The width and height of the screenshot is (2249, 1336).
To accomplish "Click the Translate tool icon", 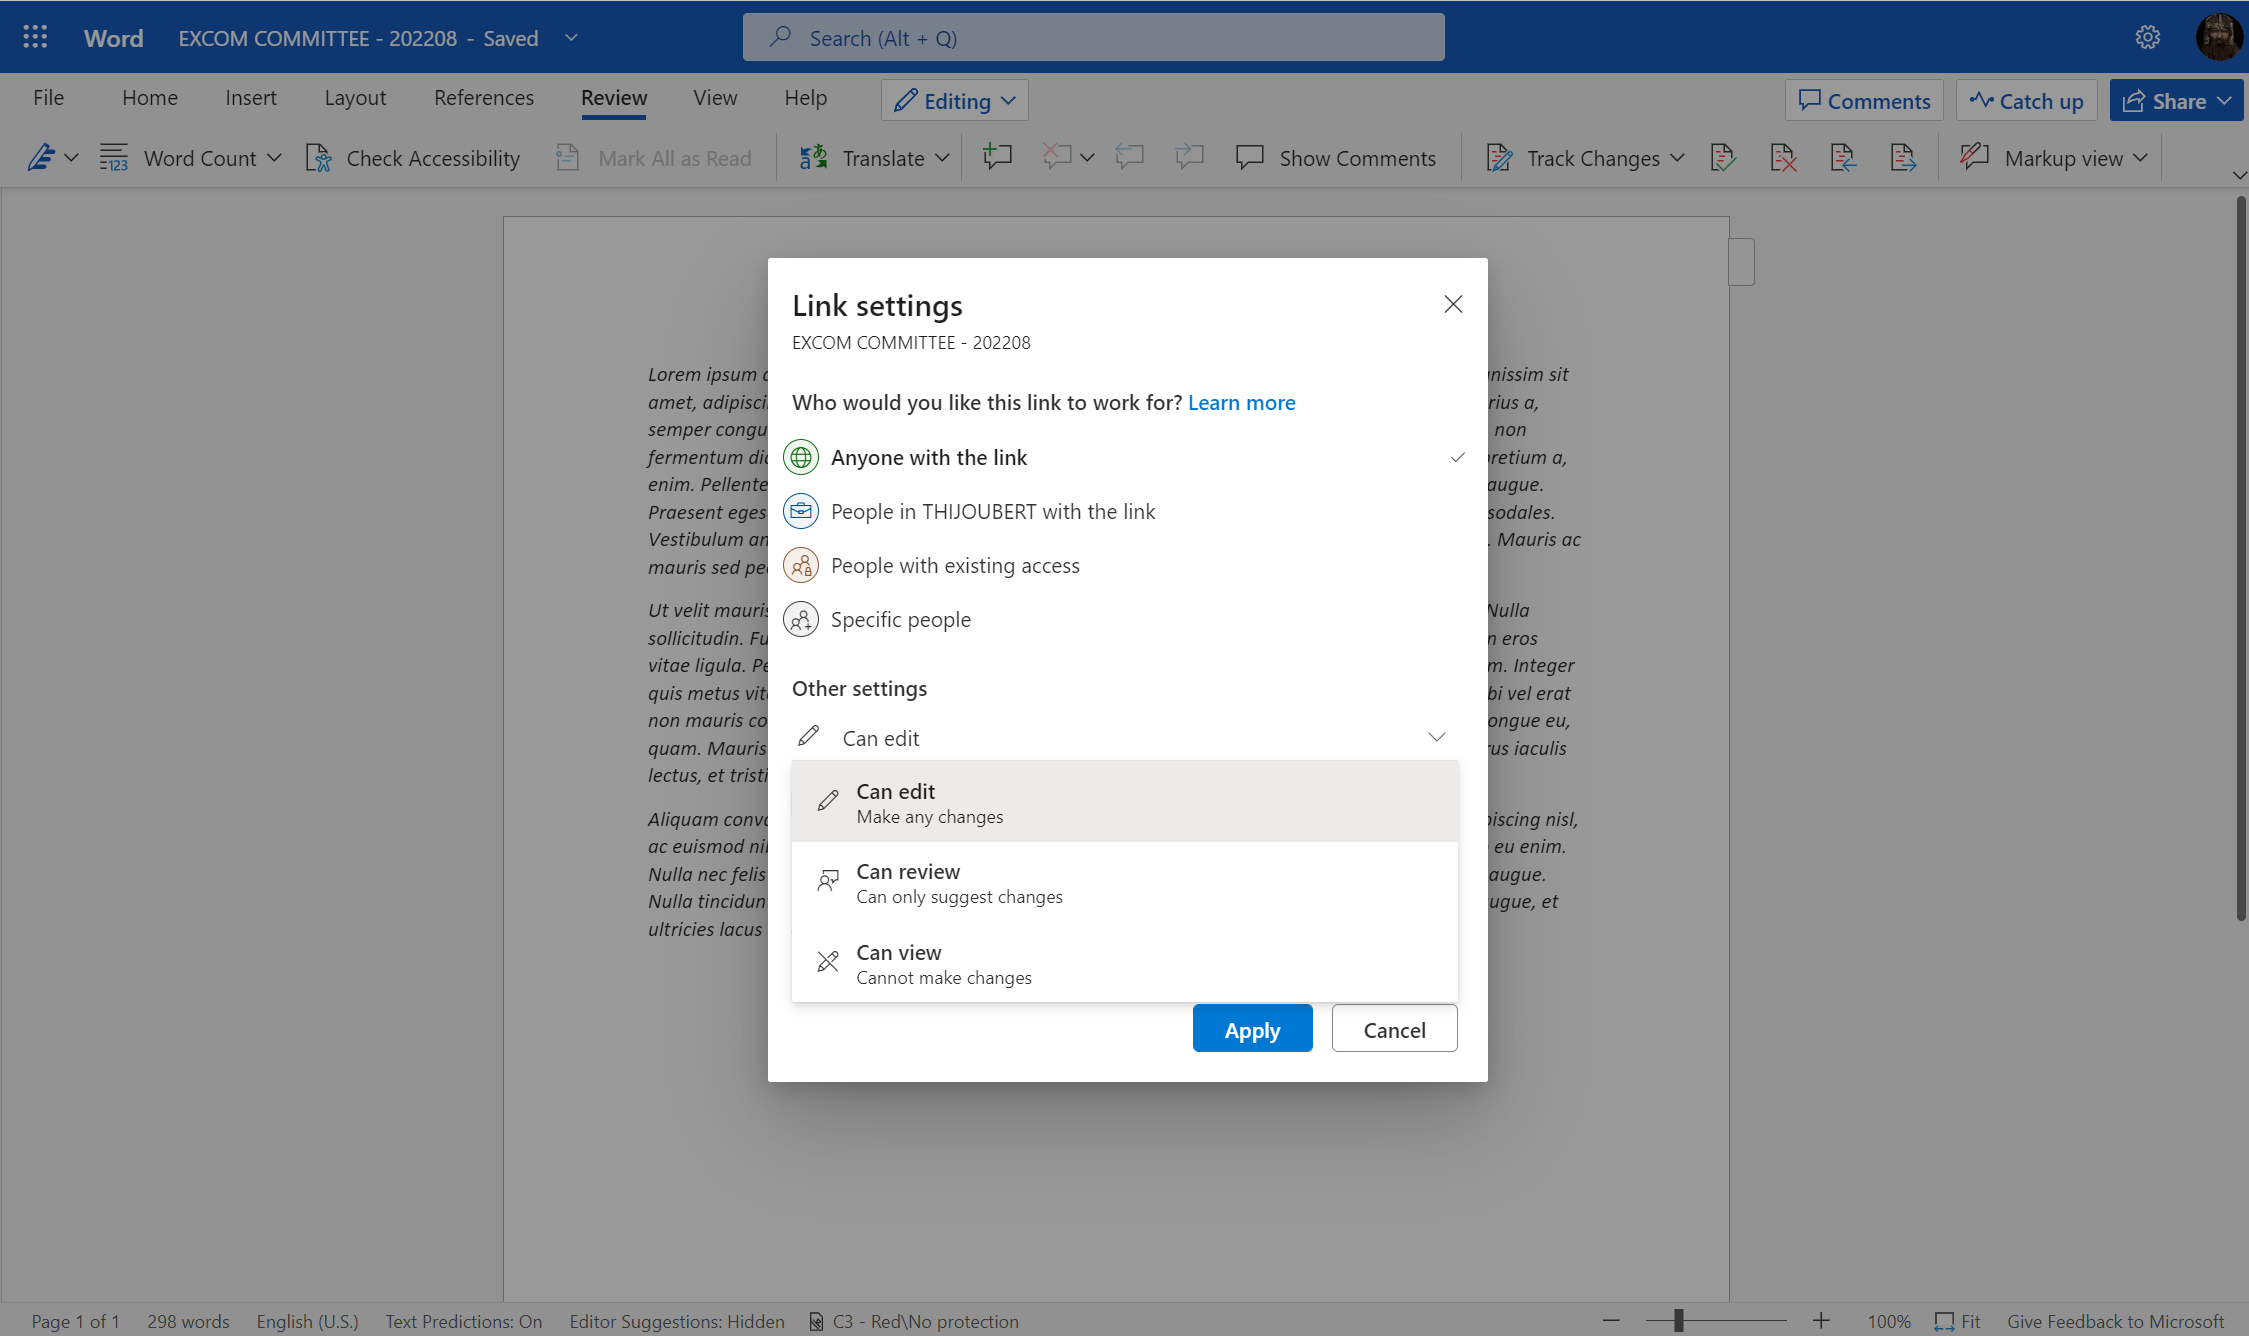I will pos(814,156).
